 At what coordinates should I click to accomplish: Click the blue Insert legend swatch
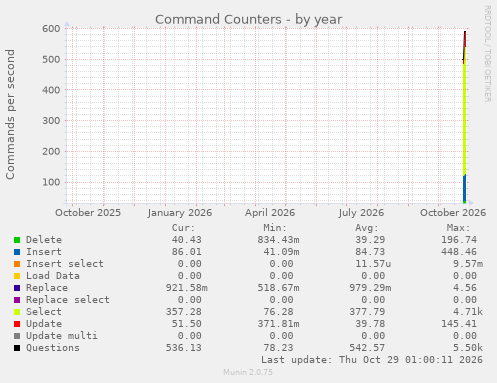click(x=17, y=252)
